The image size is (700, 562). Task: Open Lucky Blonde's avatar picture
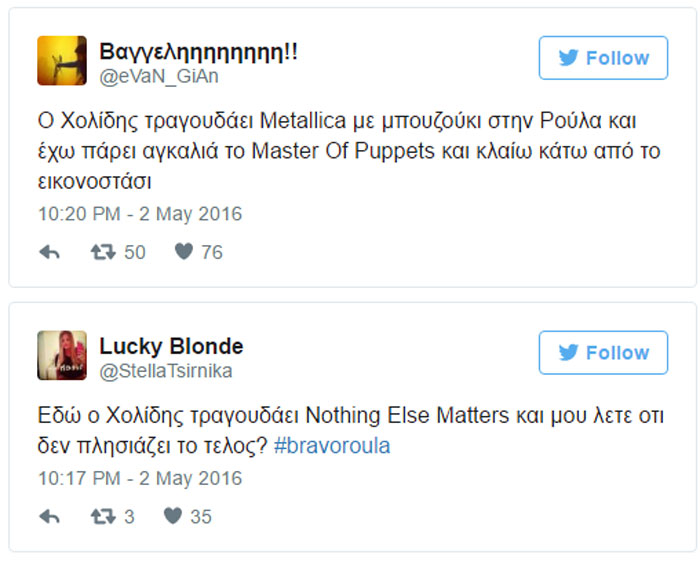click(x=62, y=355)
